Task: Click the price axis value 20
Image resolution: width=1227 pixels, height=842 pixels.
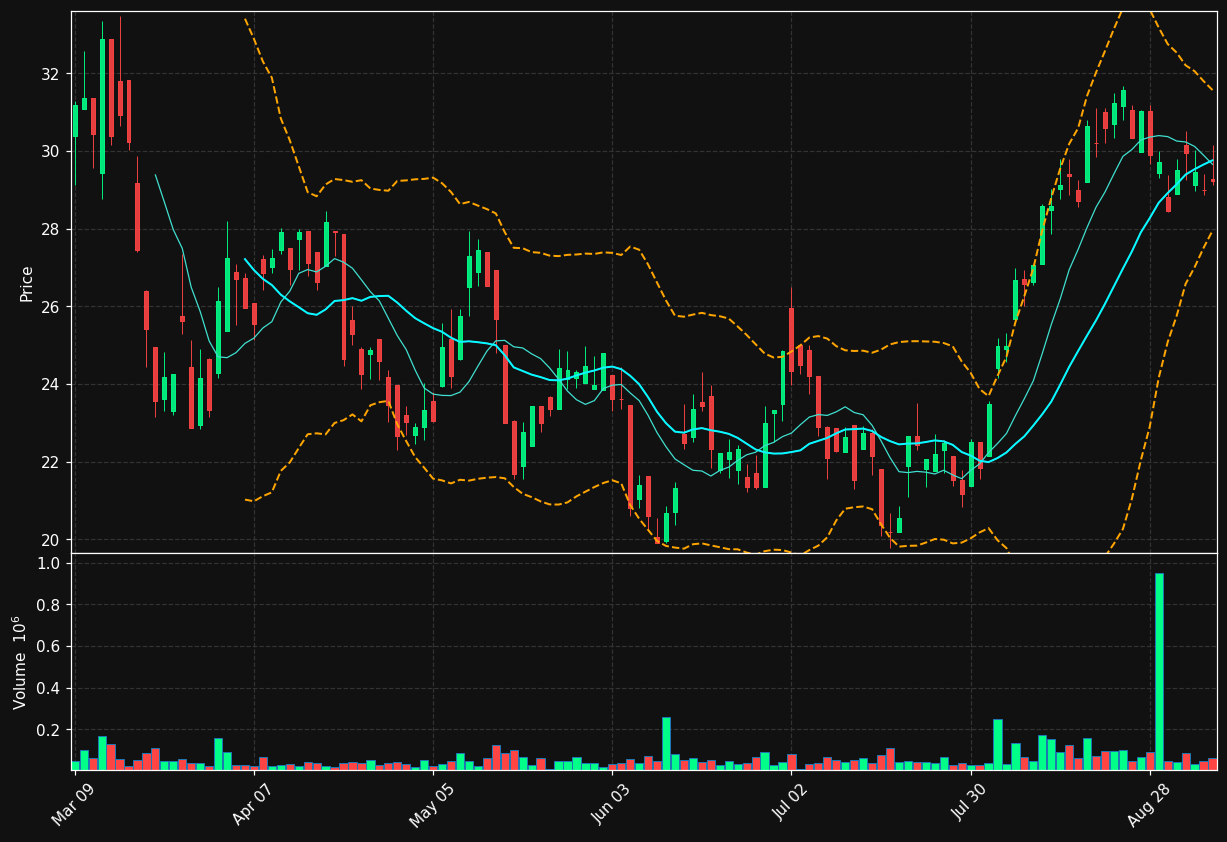Action: 51,540
